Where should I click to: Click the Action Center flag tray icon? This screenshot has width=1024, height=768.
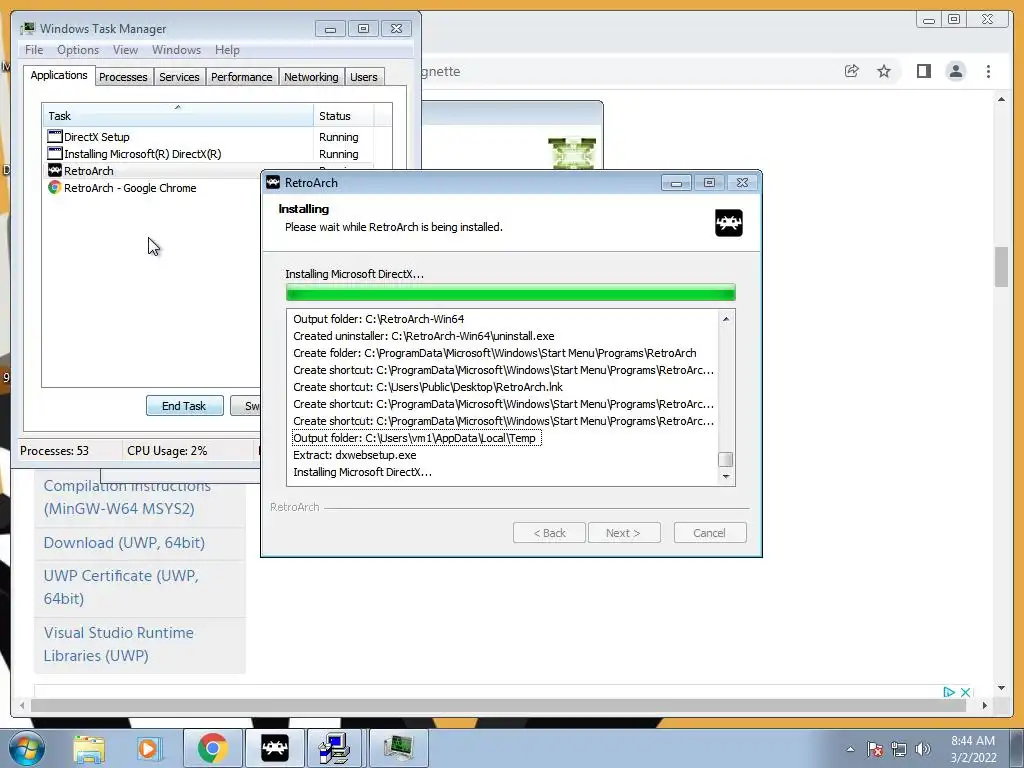pos(875,749)
